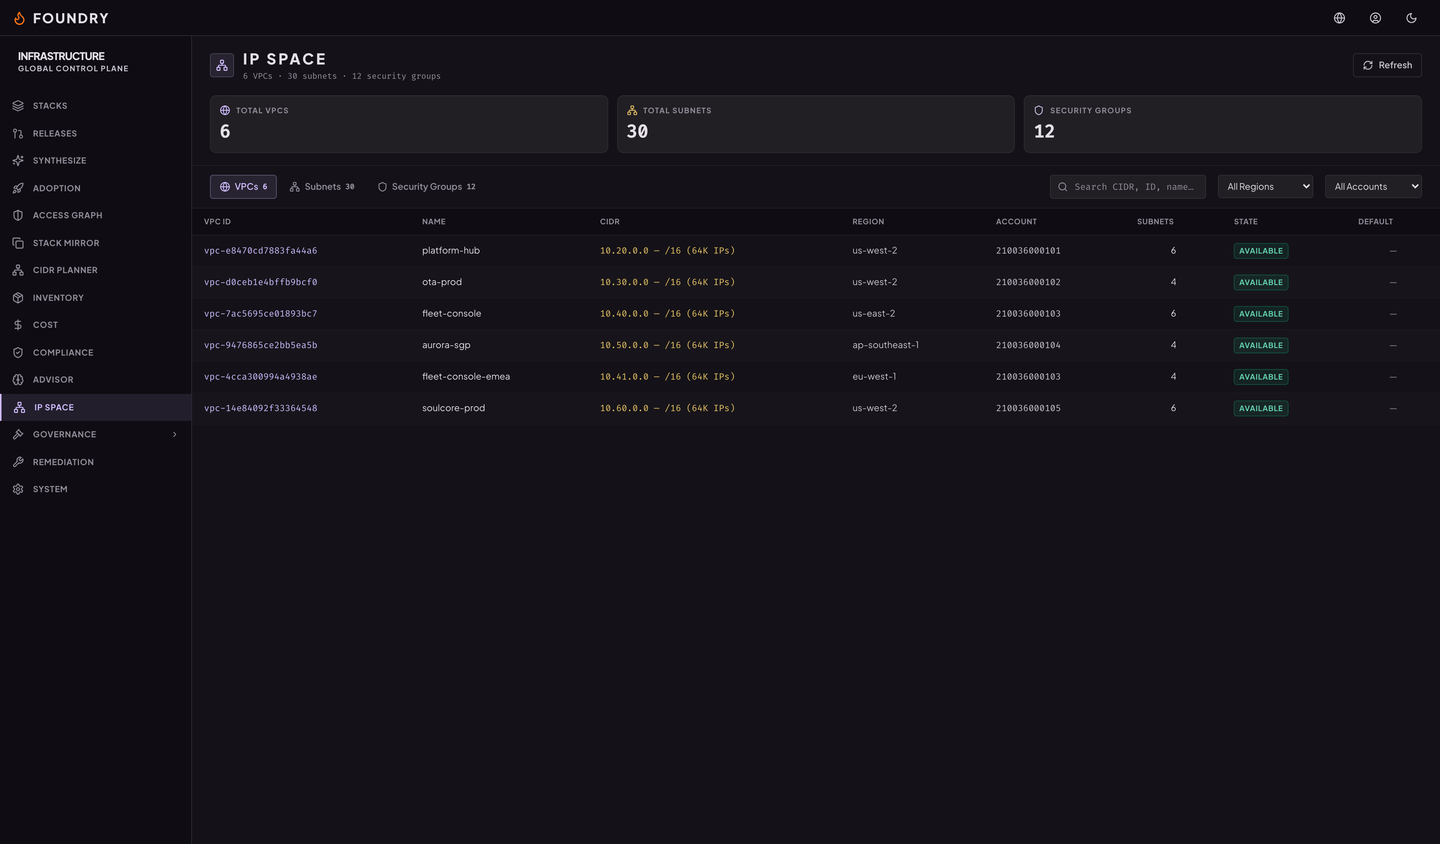
Task: Toggle dark mode moon icon
Action: coord(1411,18)
